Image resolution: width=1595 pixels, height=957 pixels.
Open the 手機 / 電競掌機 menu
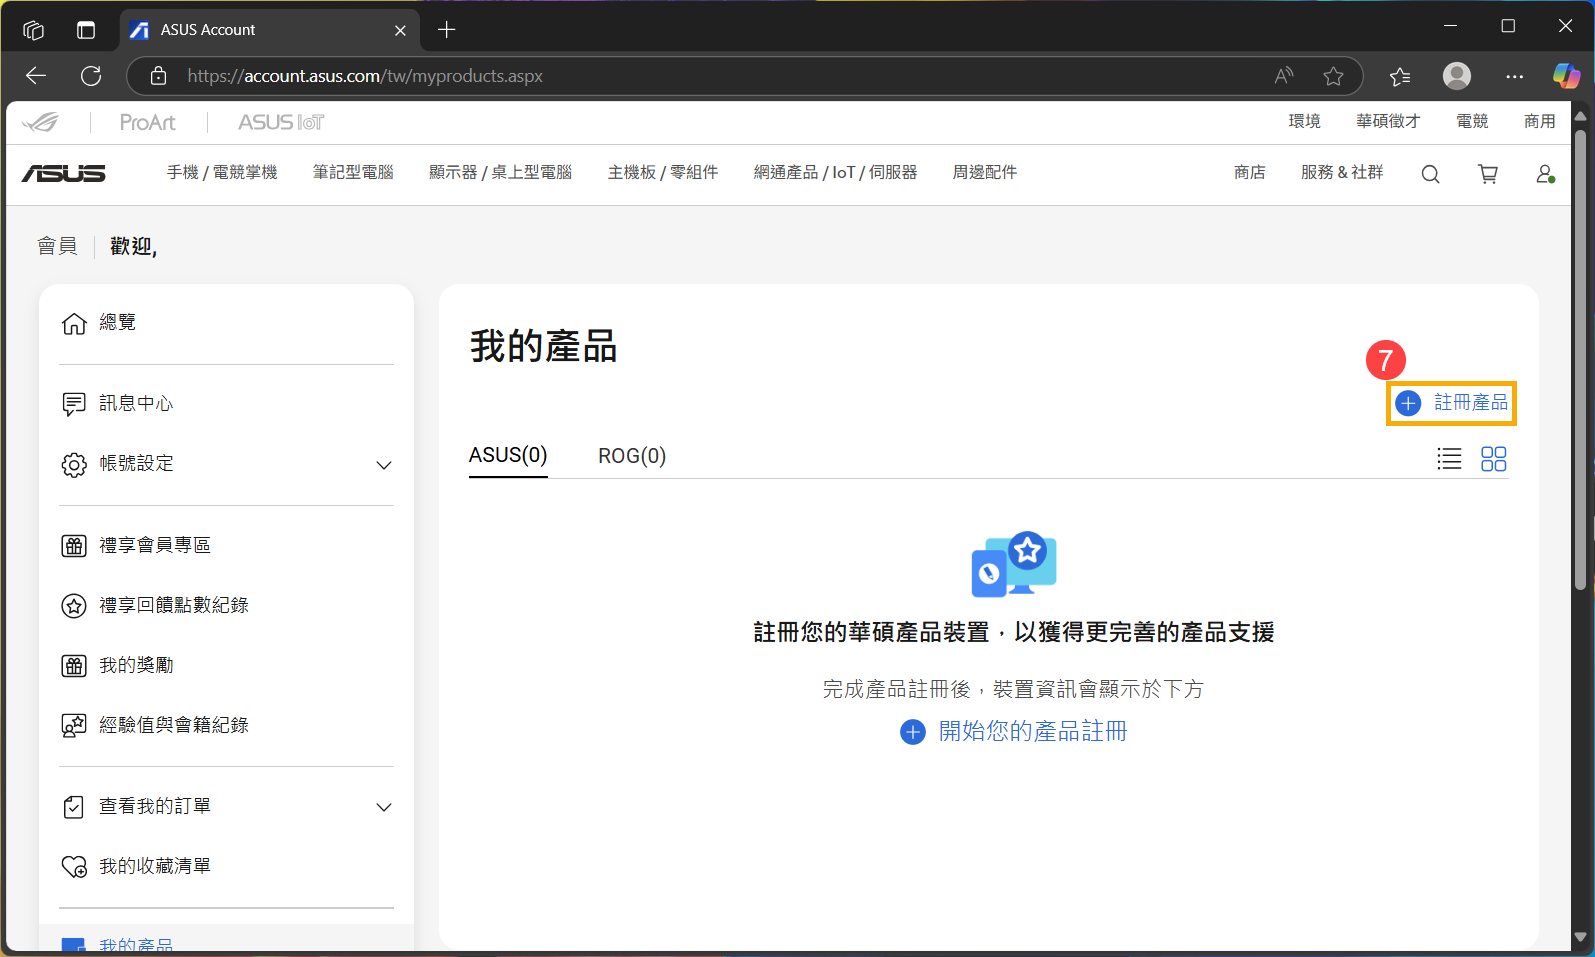(x=222, y=172)
